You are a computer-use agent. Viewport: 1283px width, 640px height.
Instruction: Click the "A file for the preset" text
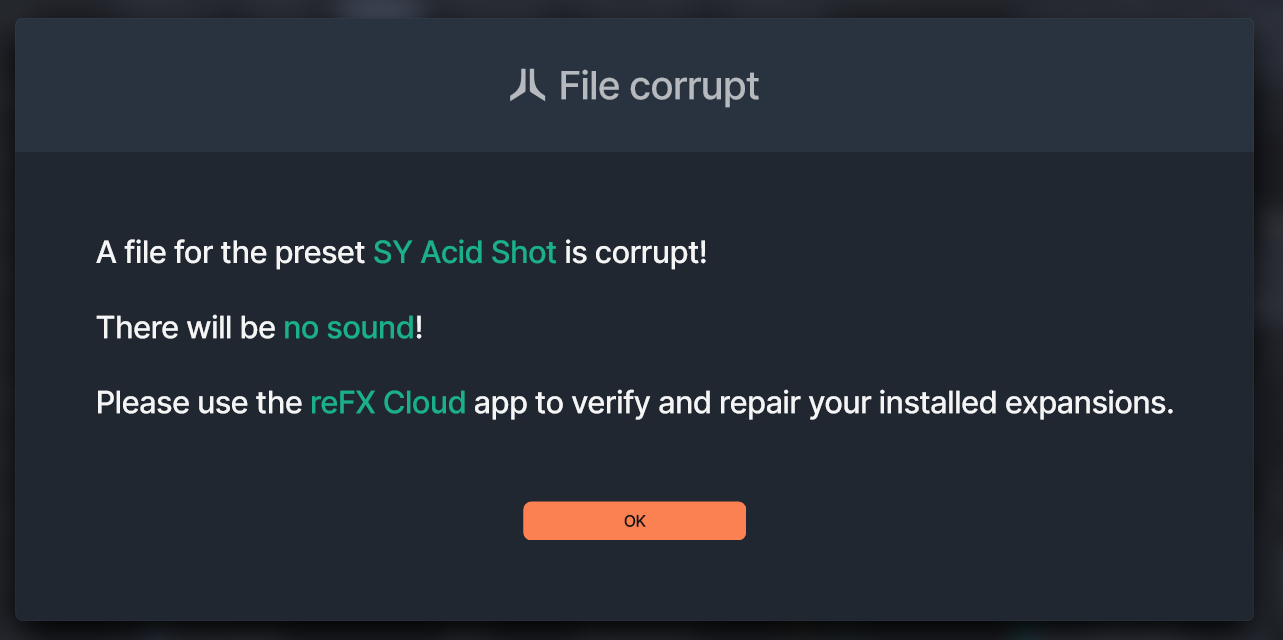tap(231, 252)
